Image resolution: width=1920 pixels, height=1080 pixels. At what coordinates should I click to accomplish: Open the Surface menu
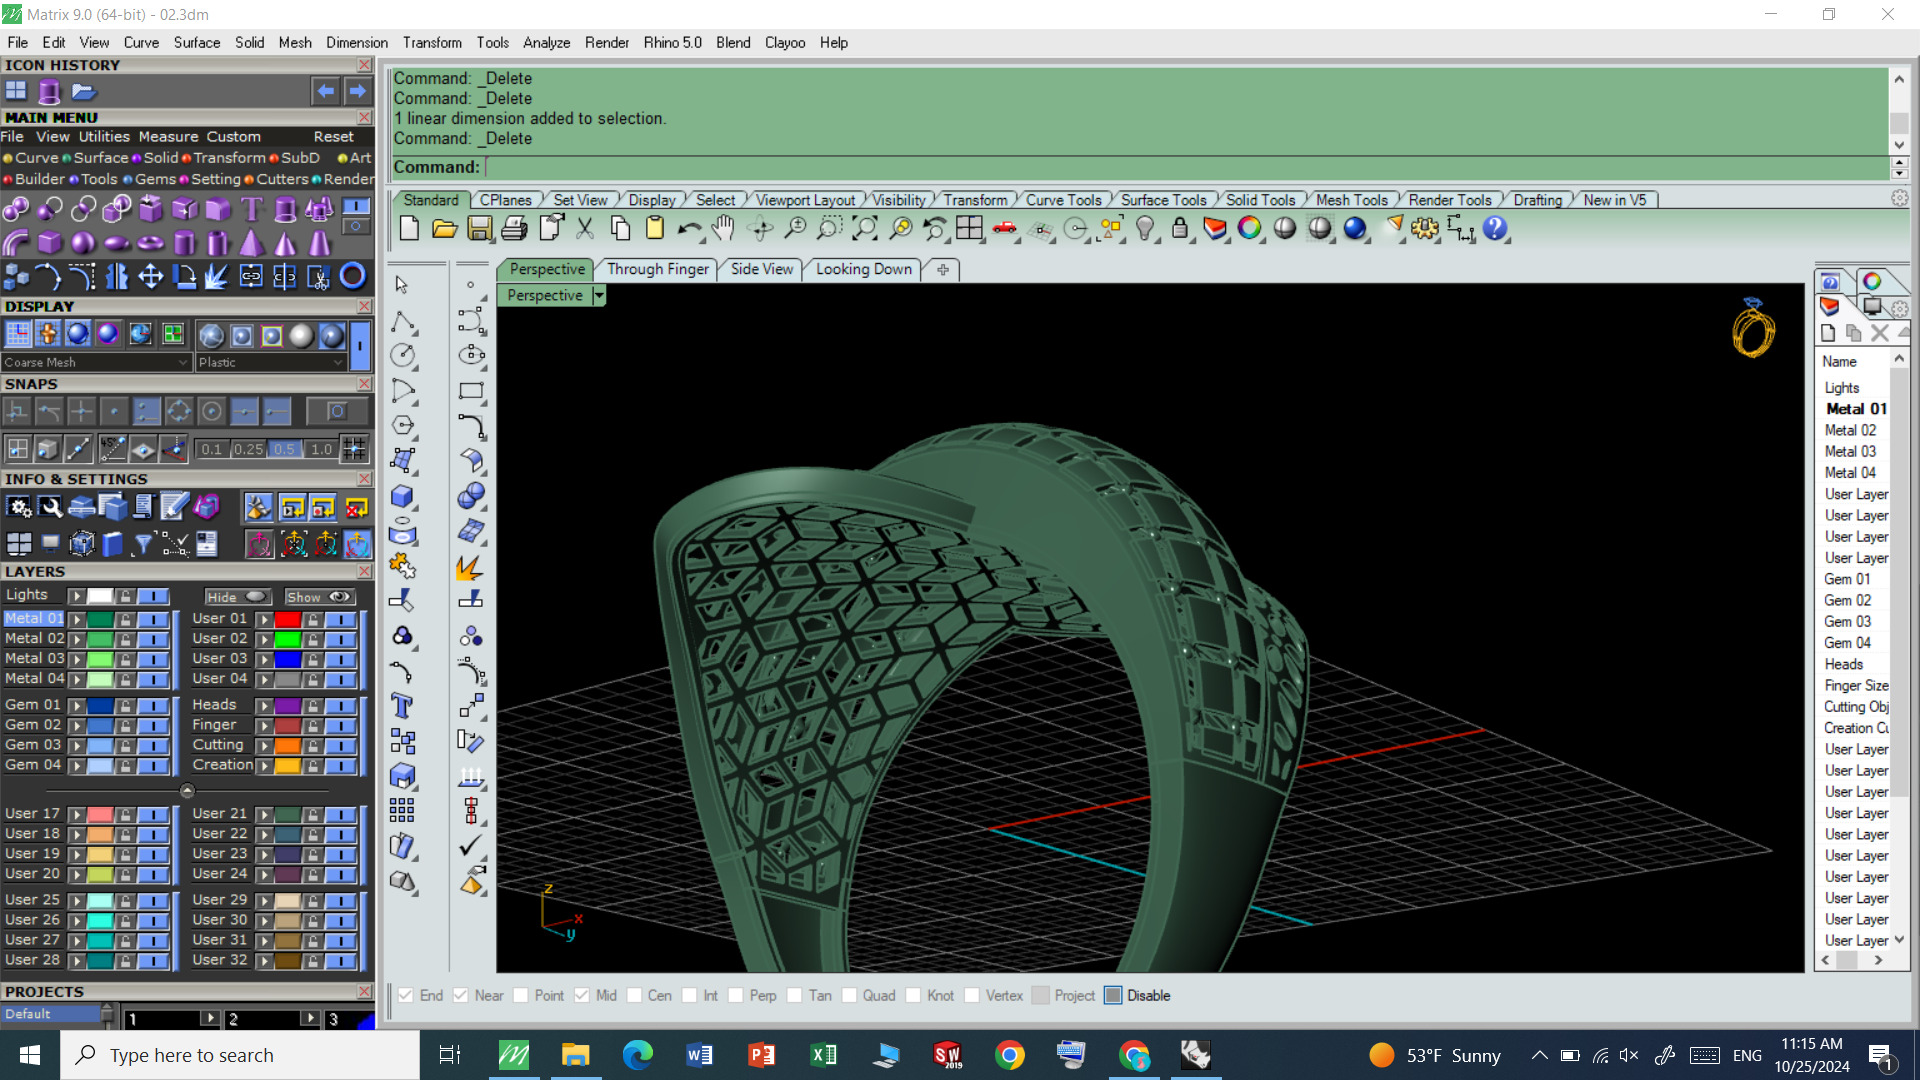[x=196, y=43]
